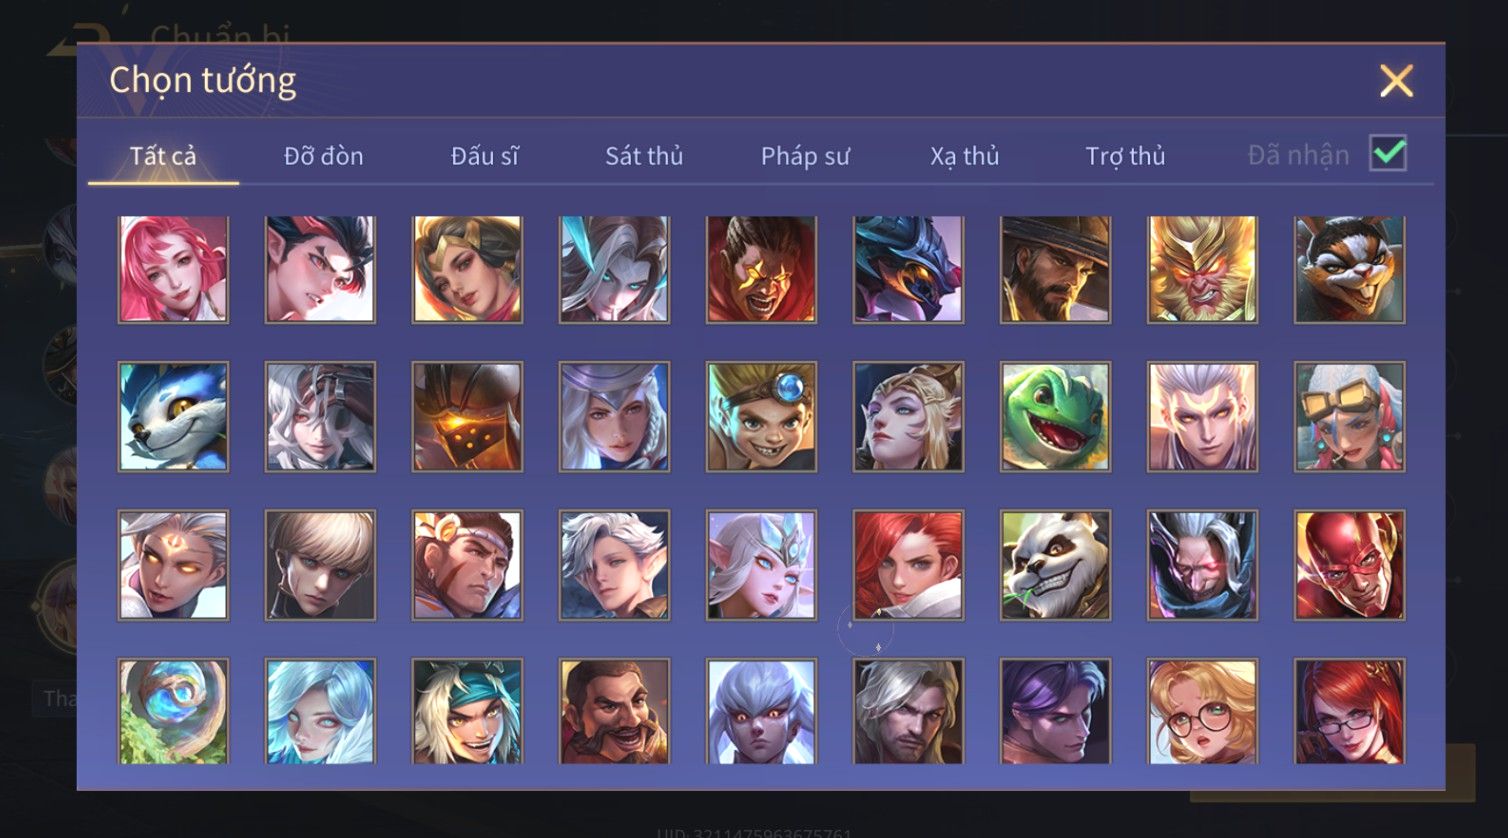Image resolution: width=1508 pixels, height=838 pixels.
Task: Pick the armored golden-visor robot hero
Action: [x=467, y=417]
